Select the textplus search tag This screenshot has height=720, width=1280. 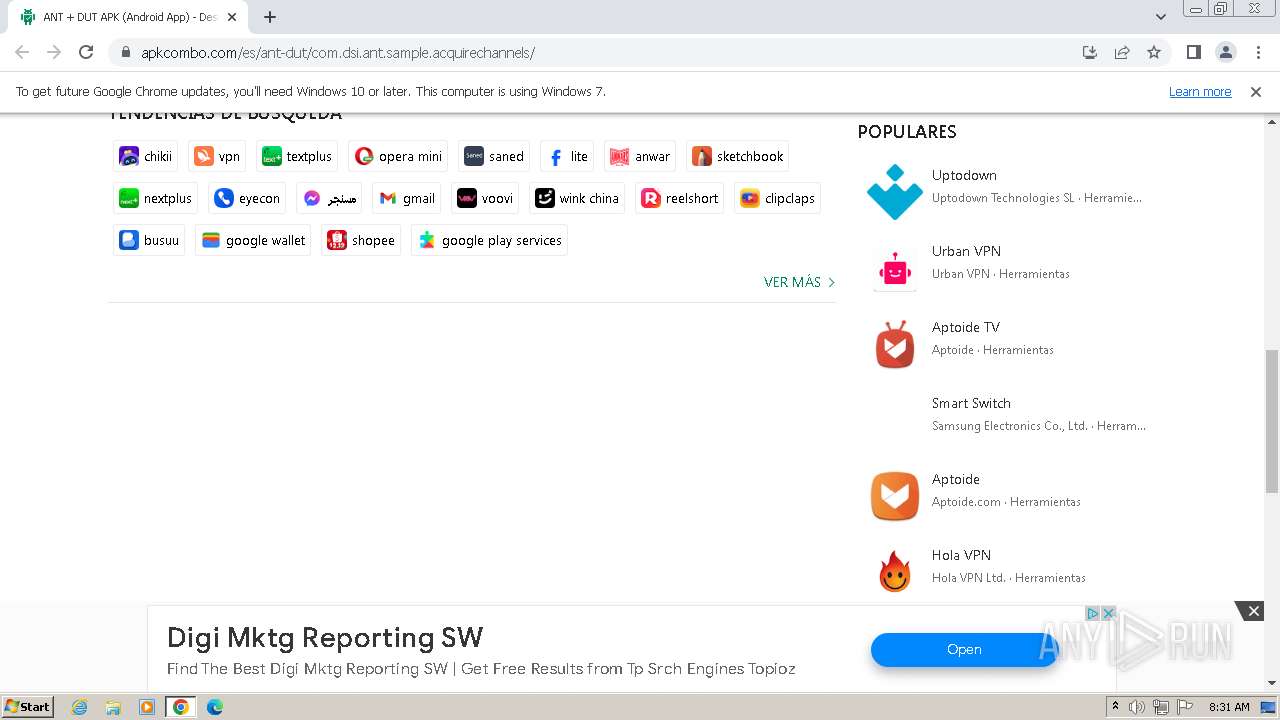coord(297,156)
